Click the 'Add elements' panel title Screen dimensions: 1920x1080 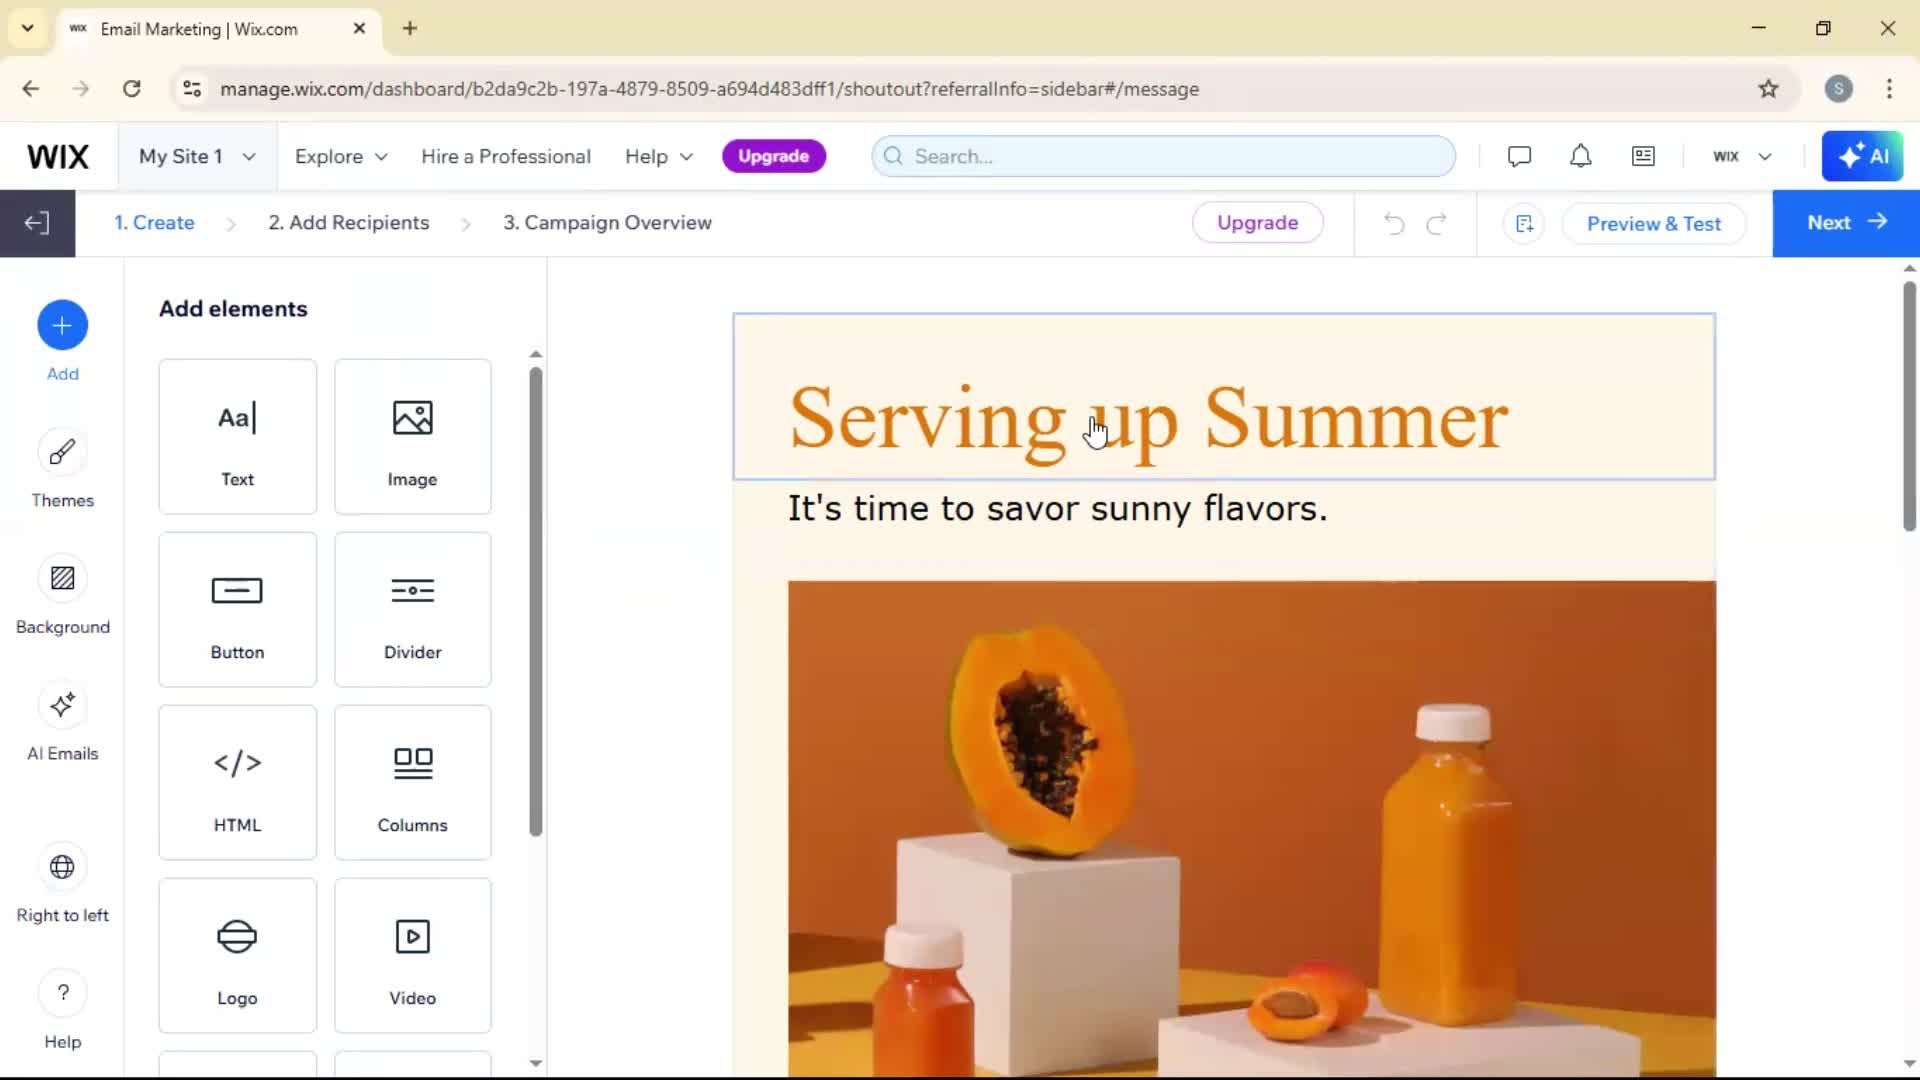point(233,309)
